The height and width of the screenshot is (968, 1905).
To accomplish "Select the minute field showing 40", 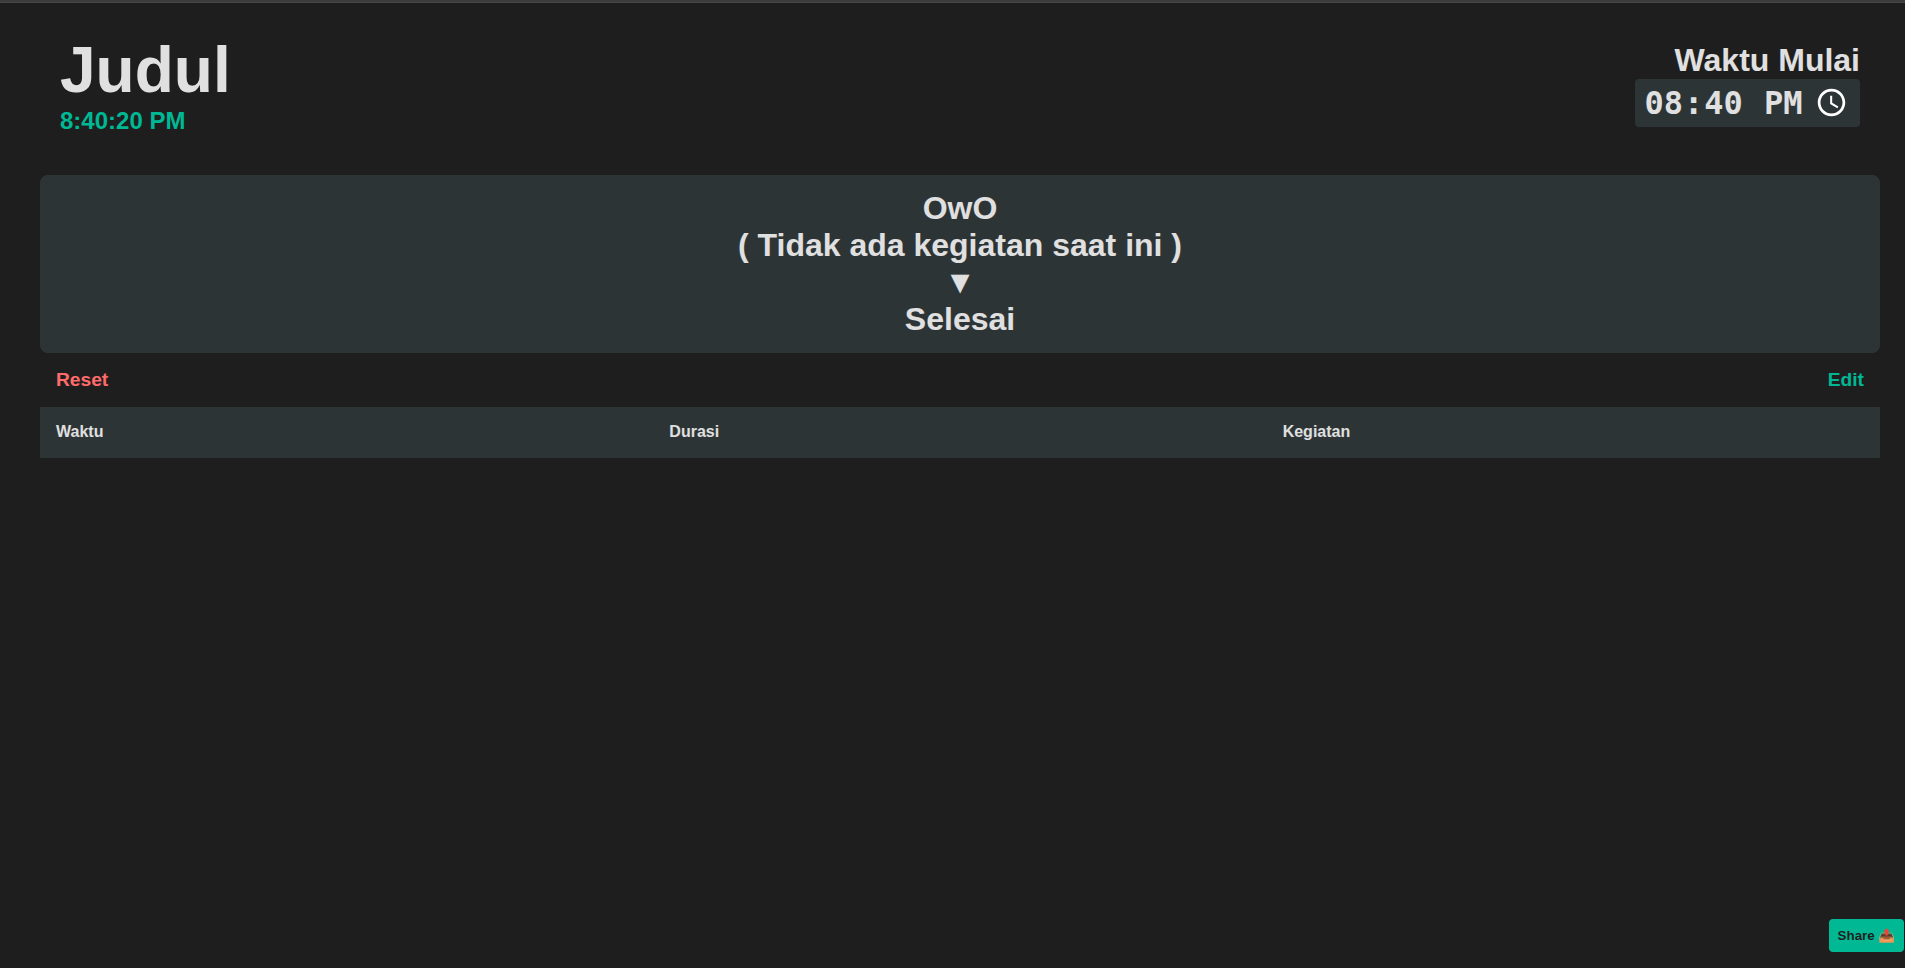I will (1722, 102).
